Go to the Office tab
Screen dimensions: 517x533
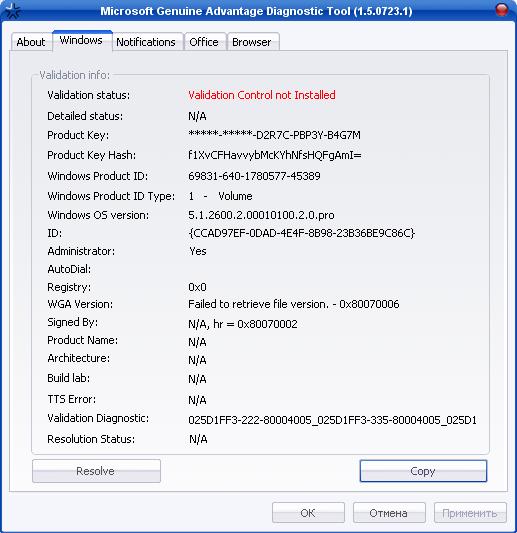point(204,42)
